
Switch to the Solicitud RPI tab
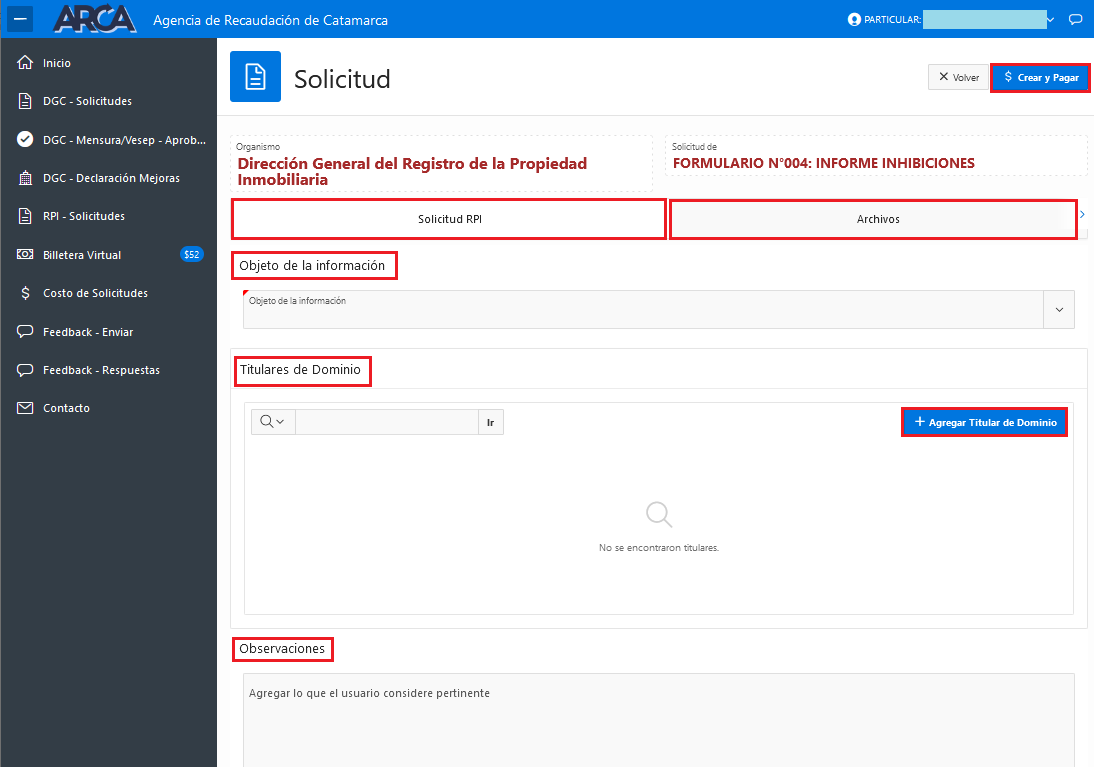pos(449,219)
